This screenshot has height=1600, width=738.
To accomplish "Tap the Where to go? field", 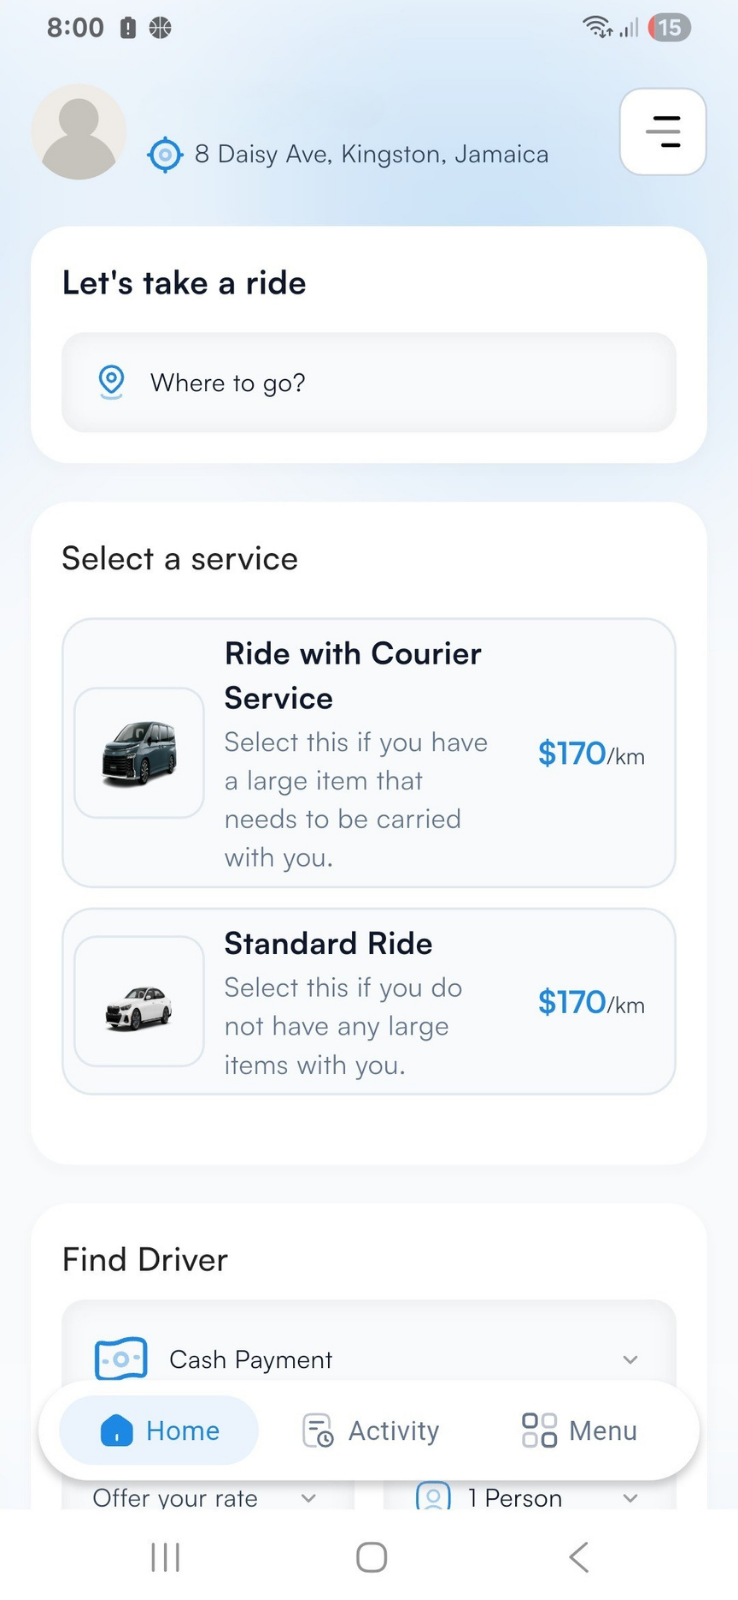I will 369,382.
